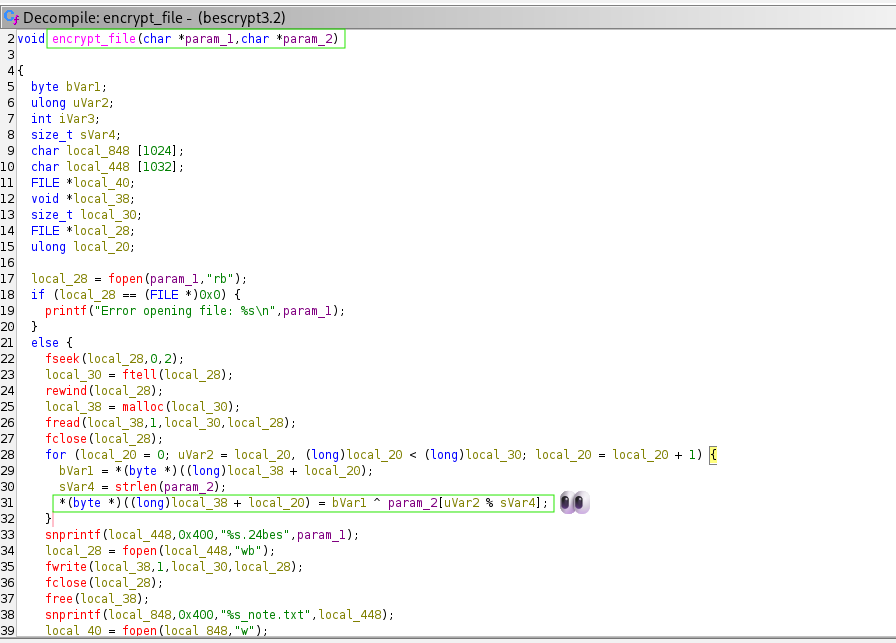Select the "%s.24bes" format string
Image resolution: width=896 pixels, height=643 pixels.
coord(255,534)
